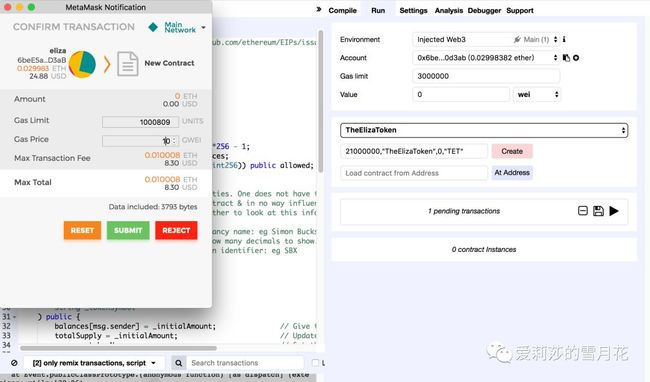Click the CONFIRM TRANSACTION heading

pos(74,27)
